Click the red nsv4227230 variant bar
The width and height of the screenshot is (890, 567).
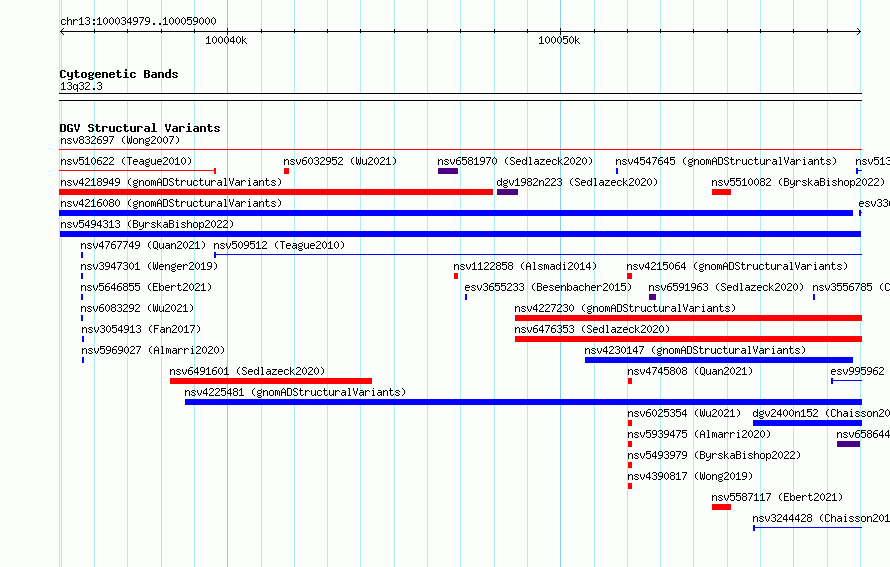point(688,318)
